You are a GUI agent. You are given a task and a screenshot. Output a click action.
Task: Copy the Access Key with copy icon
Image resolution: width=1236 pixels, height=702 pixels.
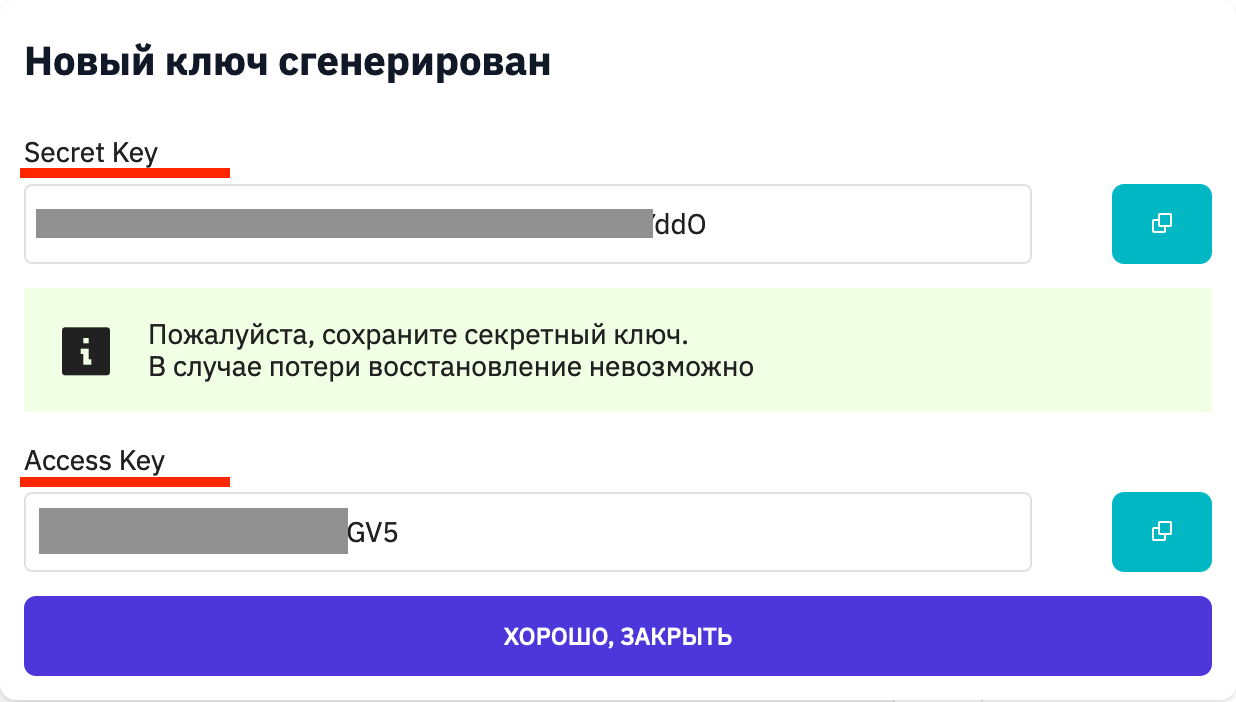pyautogui.click(x=1161, y=532)
